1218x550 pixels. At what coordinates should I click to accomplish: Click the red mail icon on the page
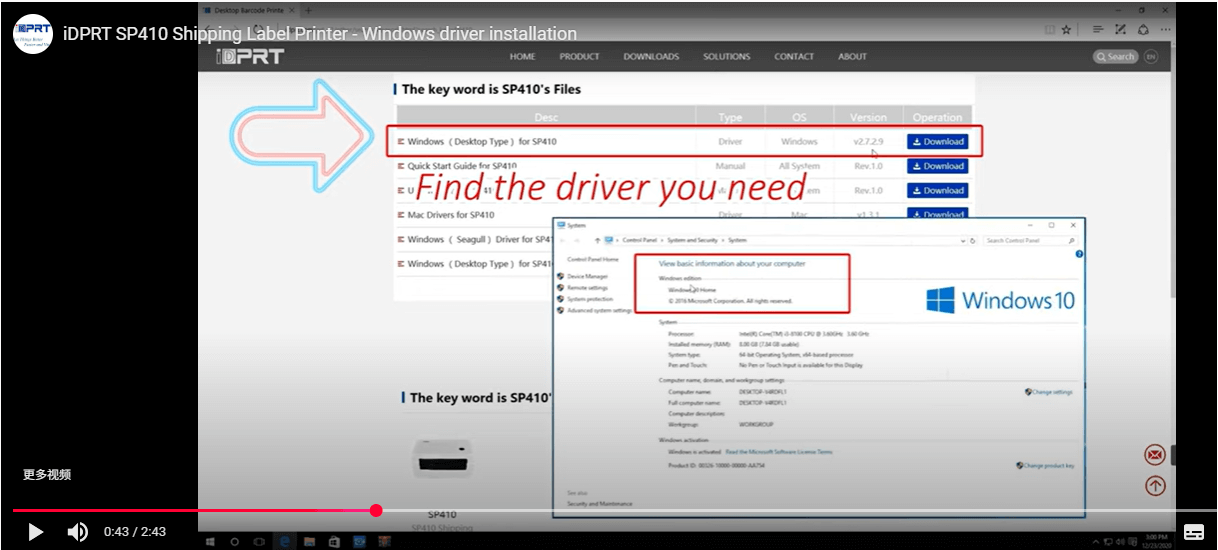pyautogui.click(x=1155, y=455)
